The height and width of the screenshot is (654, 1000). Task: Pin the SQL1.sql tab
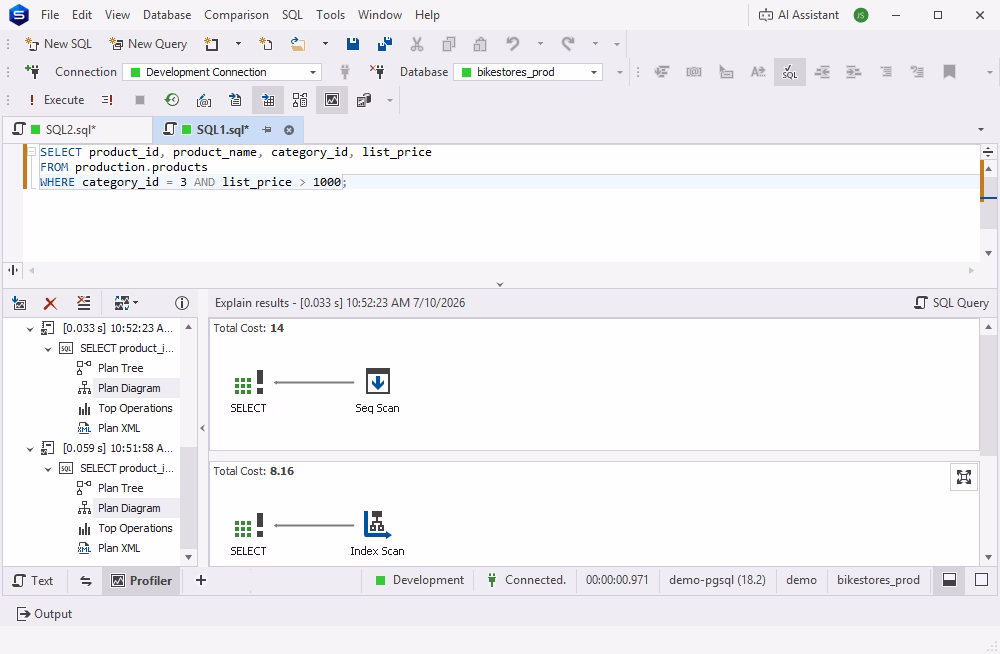[267, 130]
